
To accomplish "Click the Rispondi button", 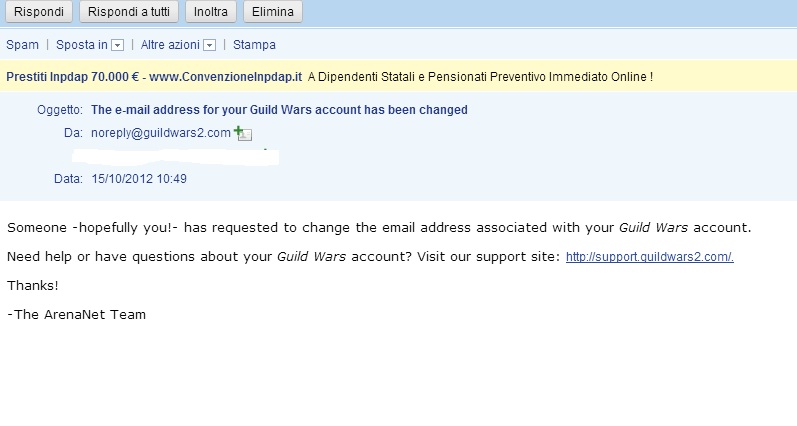I will tap(39, 11).
